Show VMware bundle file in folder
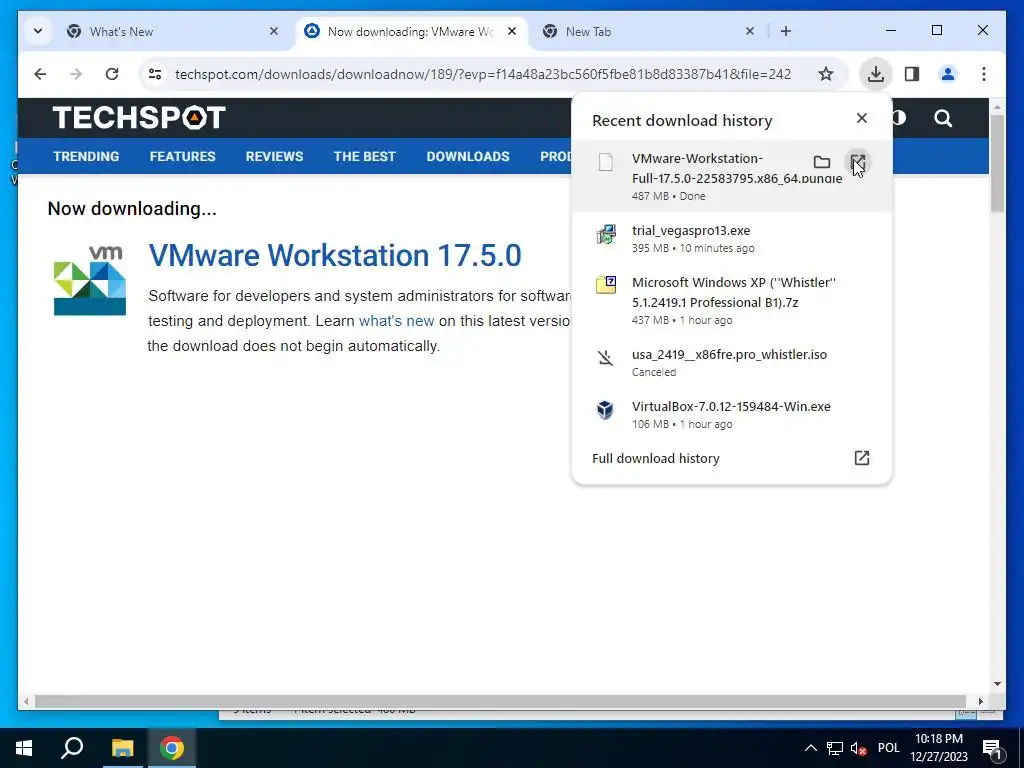This screenshot has width=1024, height=768. coord(822,161)
